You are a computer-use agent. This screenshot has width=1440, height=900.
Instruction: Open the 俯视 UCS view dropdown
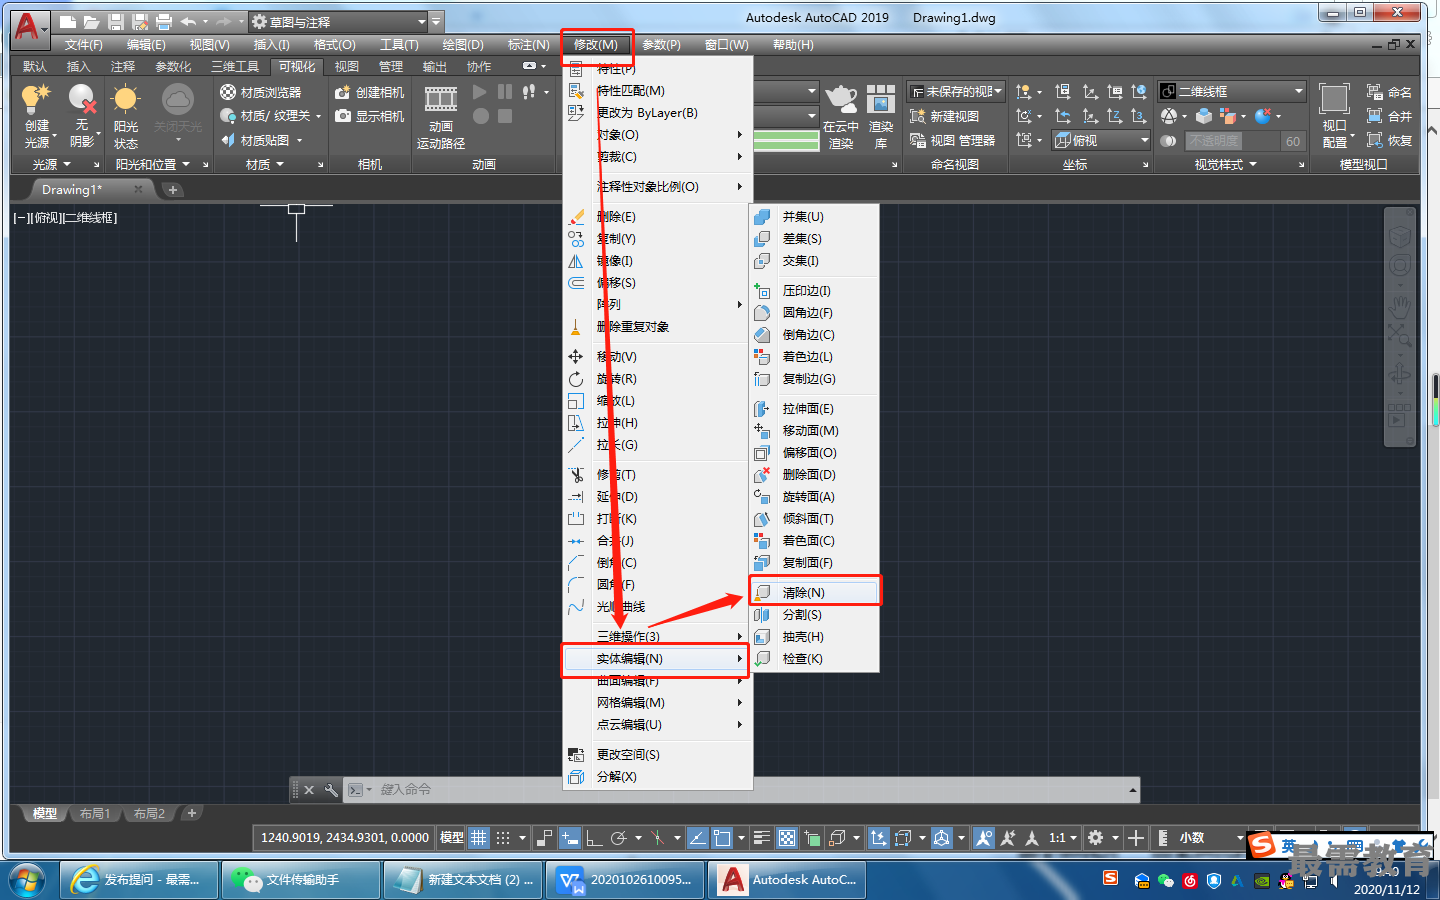[x=1102, y=140]
